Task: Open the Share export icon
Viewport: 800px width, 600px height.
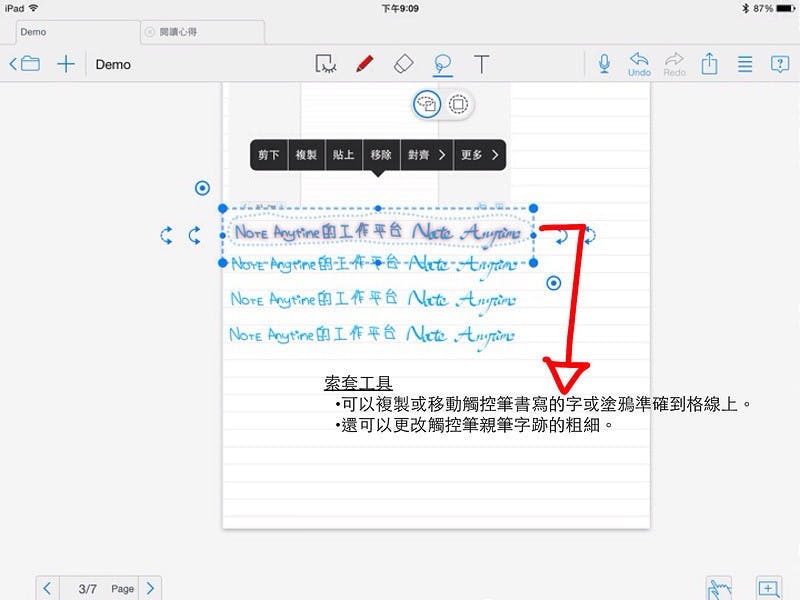Action: [x=709, y=64]
